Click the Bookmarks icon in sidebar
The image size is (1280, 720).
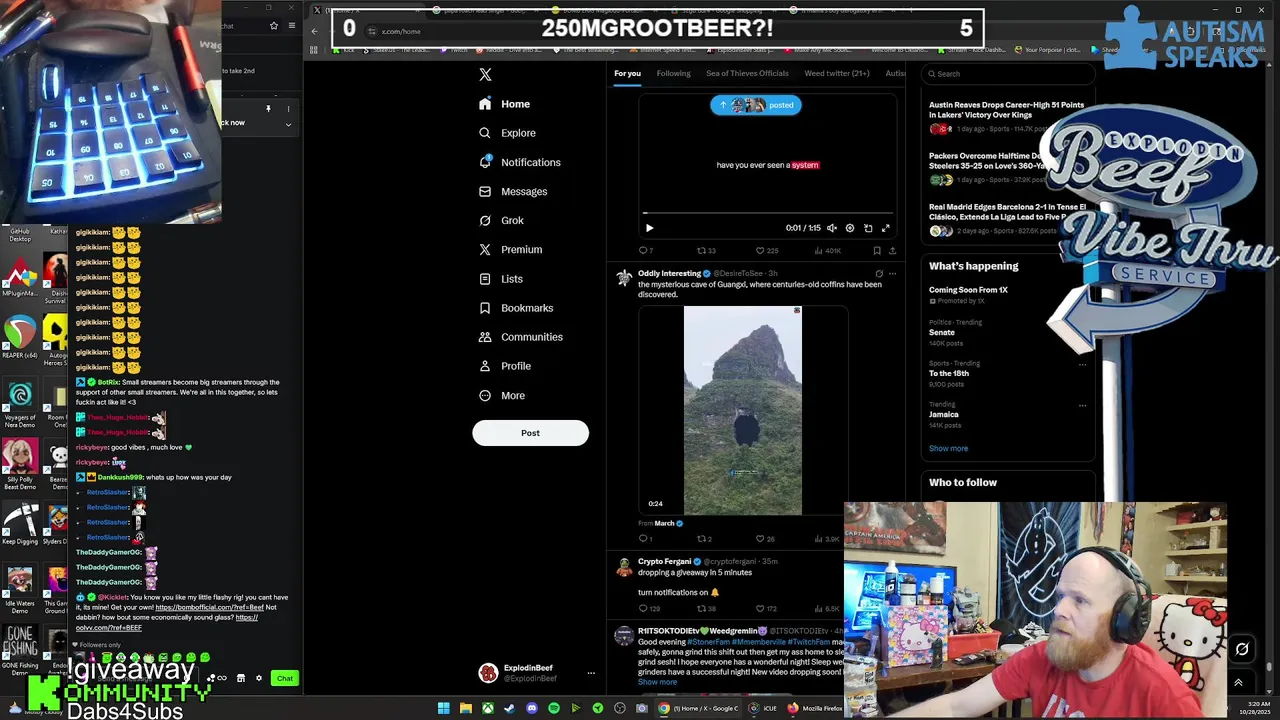click(485, 308)
